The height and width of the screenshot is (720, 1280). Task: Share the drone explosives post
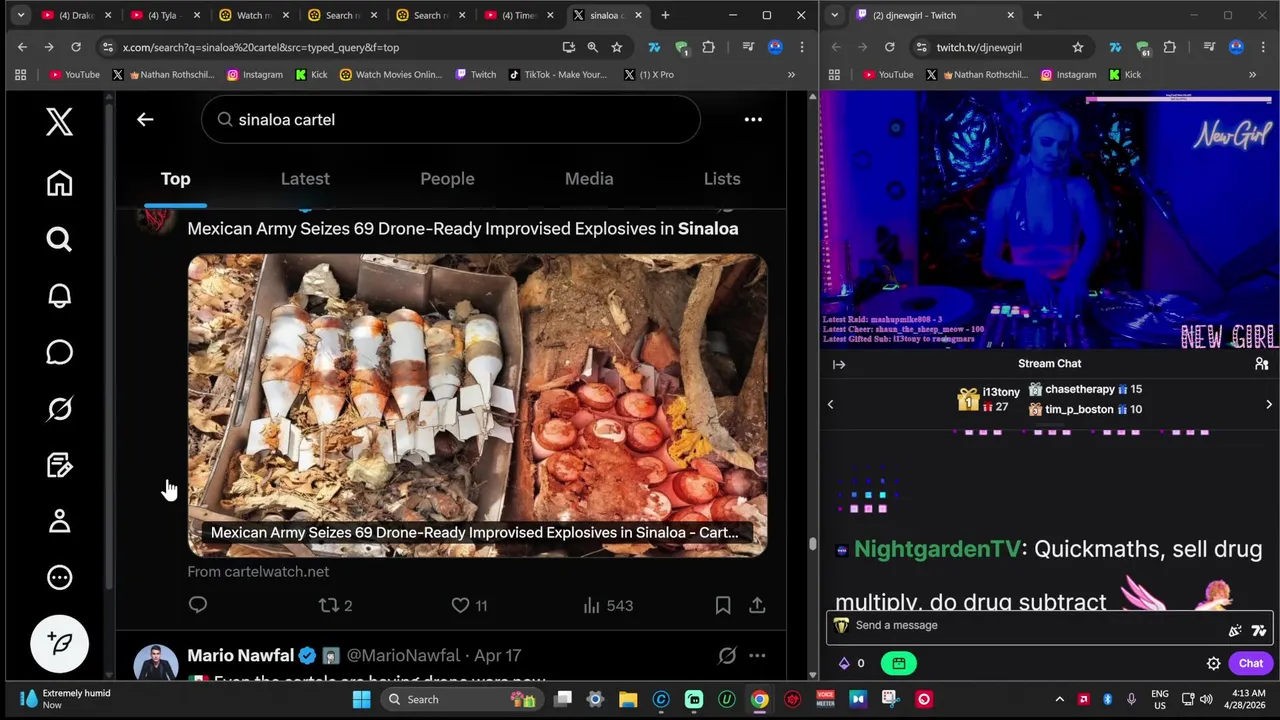coord(757,605)
